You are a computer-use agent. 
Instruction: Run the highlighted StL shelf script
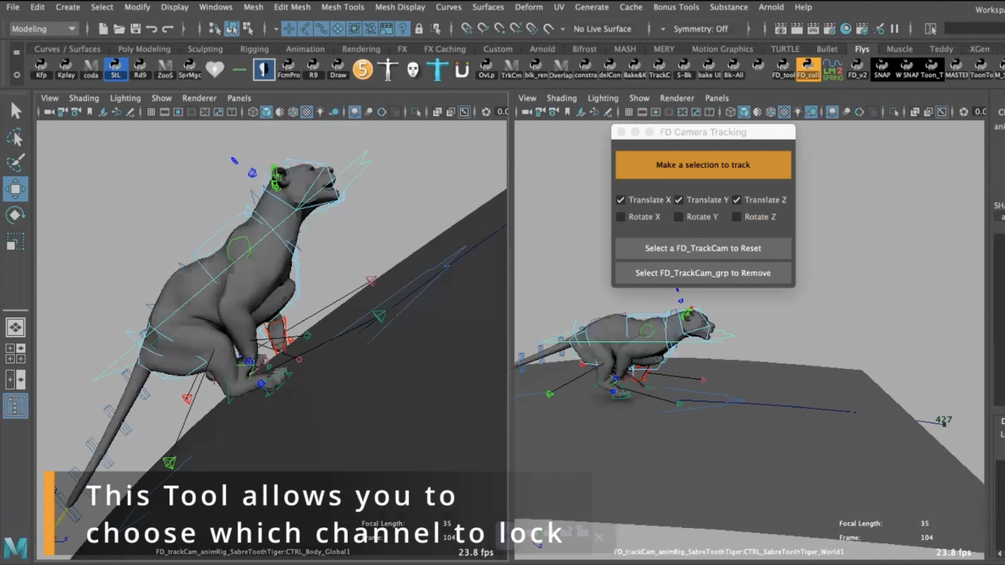[115, 69]
